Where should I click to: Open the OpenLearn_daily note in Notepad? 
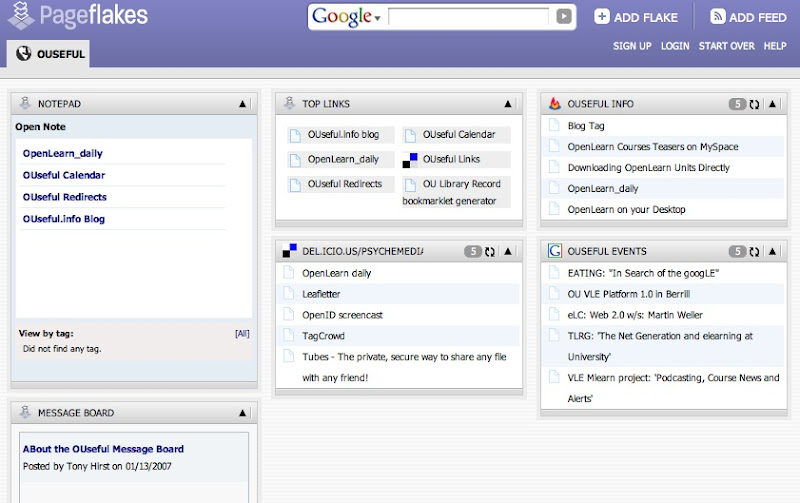tap(63, 153)
